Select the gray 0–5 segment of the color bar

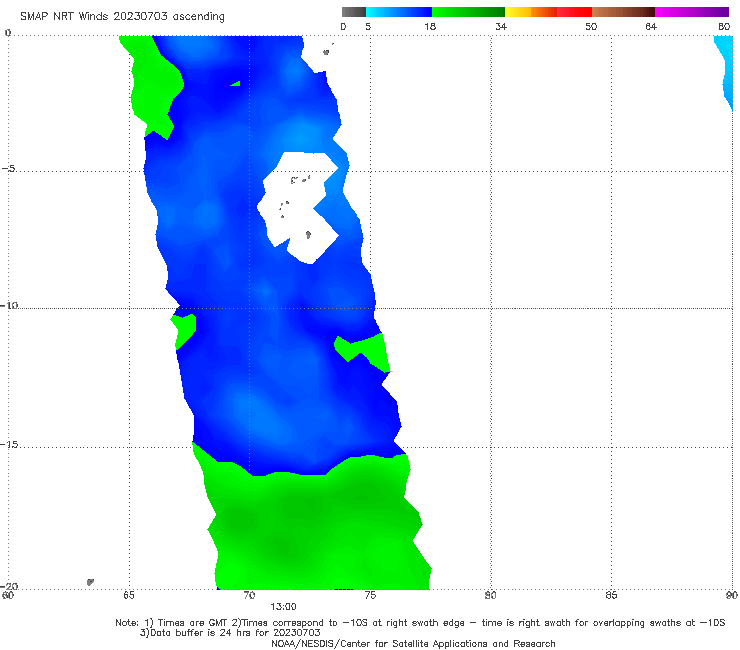354,12
